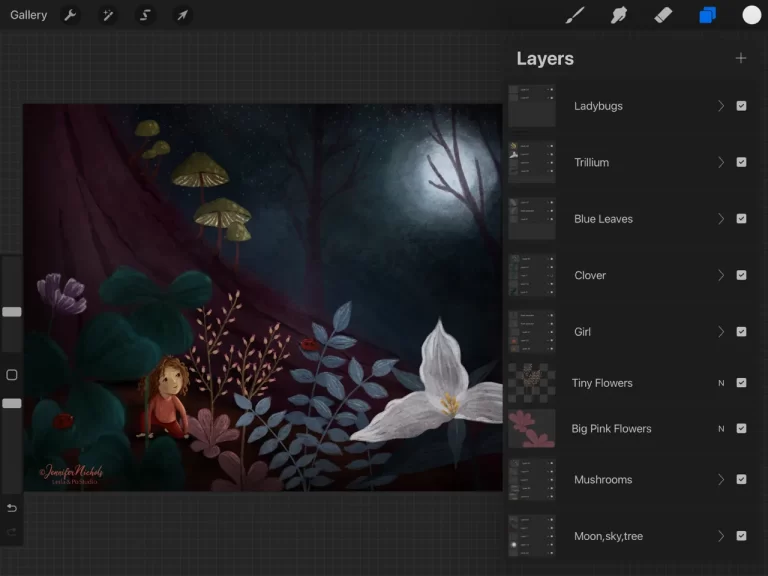Screen dimensions: 768x576
Task: Activate the Selection tool
Action: tap(145, 15)
